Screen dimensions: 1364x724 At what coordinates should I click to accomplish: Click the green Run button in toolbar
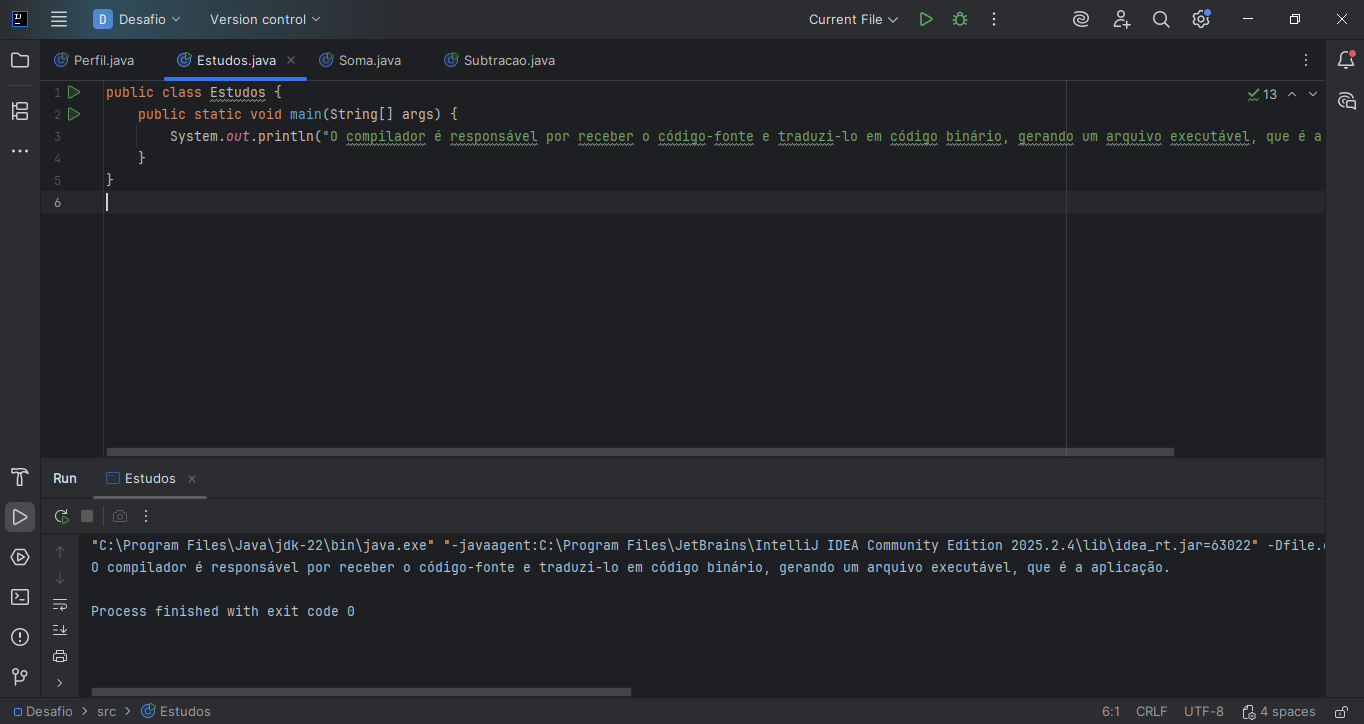coord(926,19)
